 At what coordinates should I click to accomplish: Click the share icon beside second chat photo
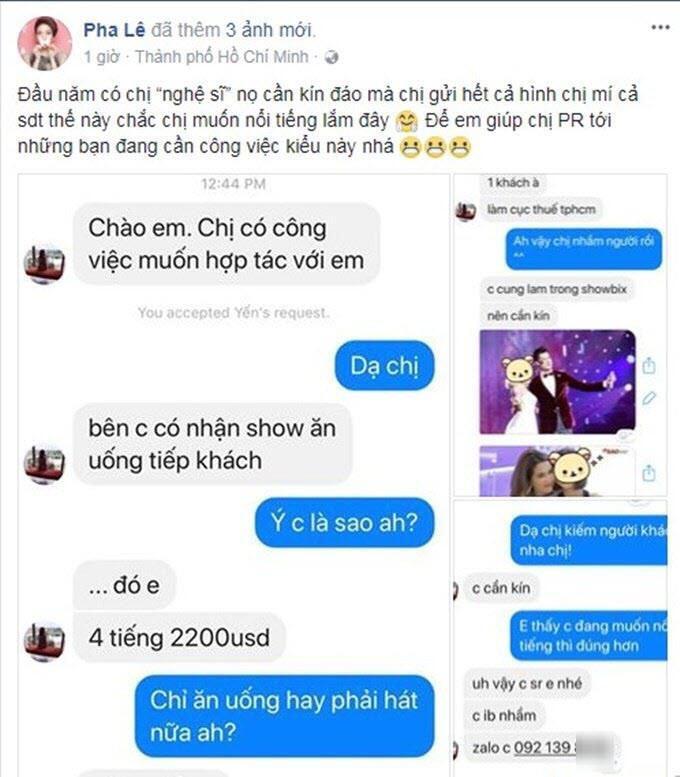649,473
